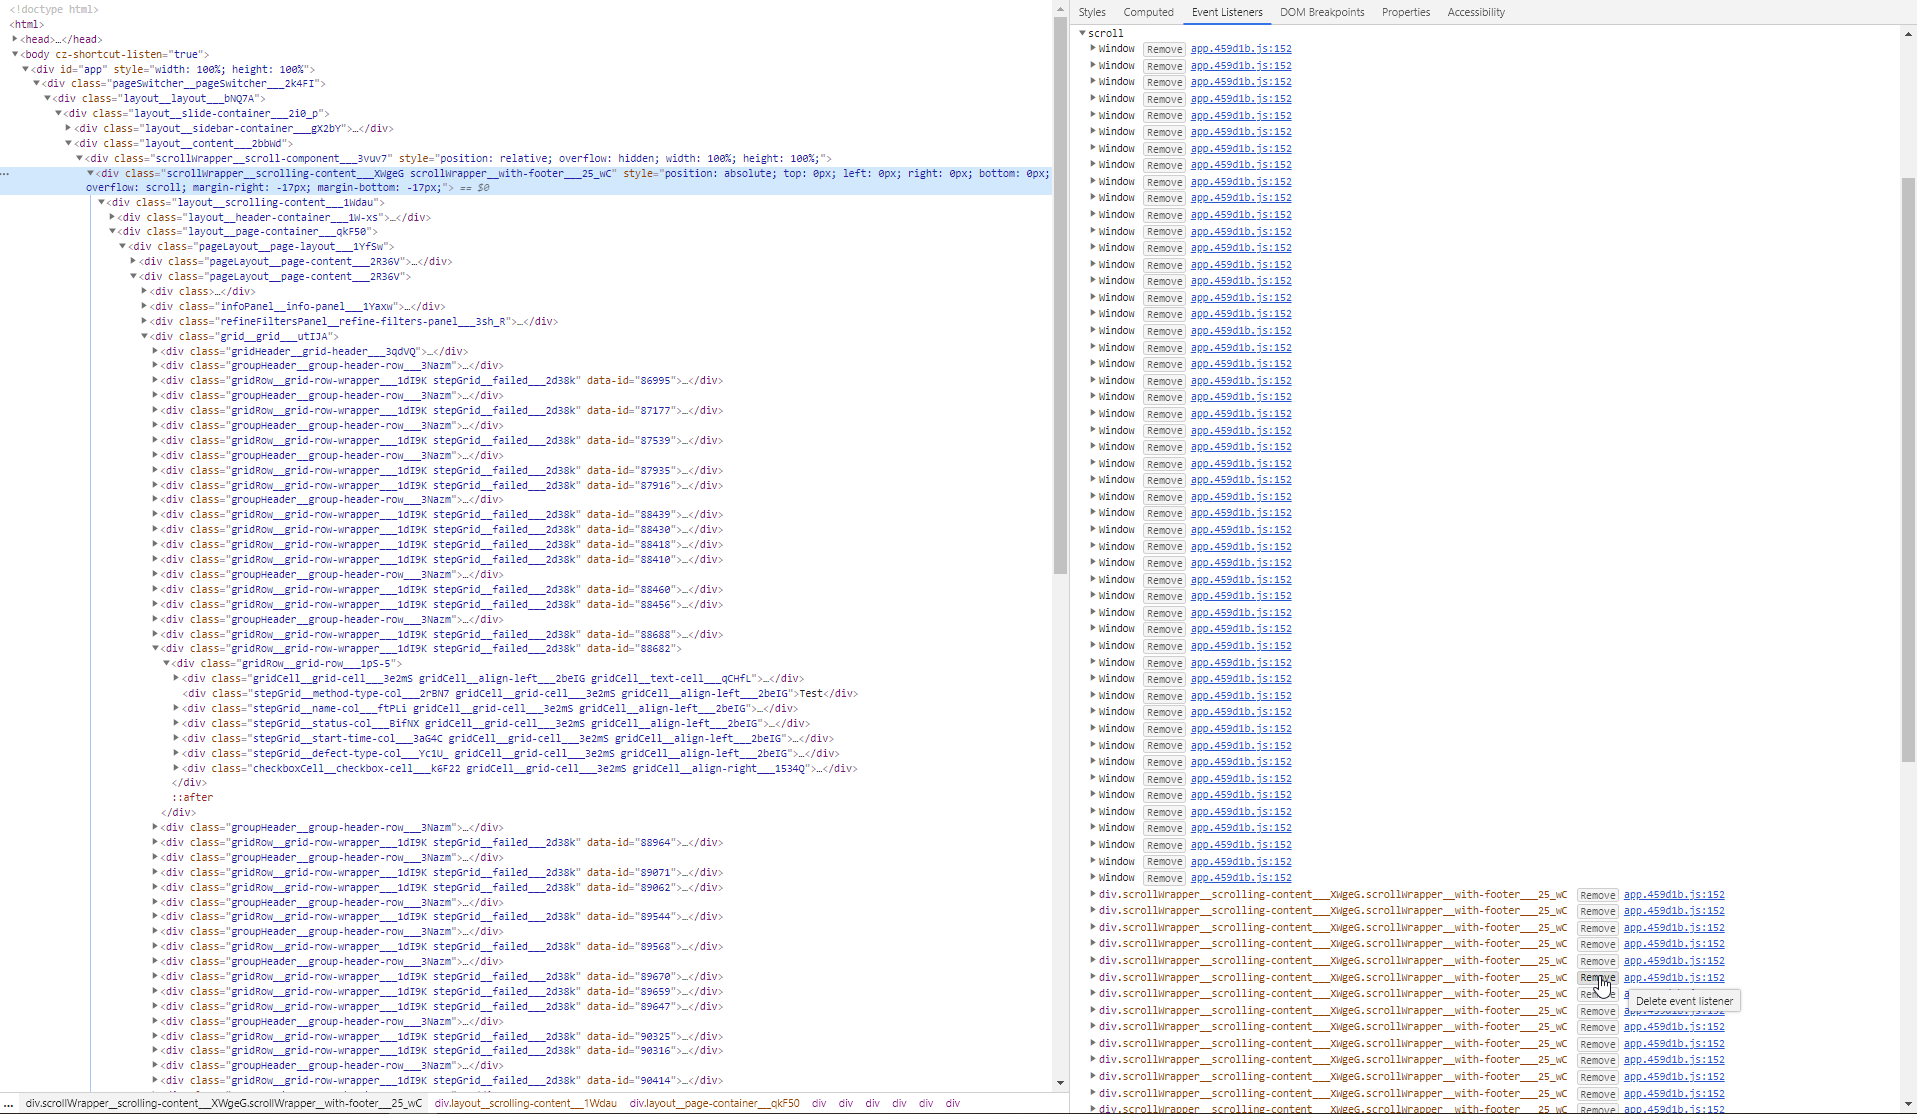Image resolution: width=1917 pixels, height=1114 pixels.
Task: Select grid row data-id 90316
Action: pos(442,1050)
